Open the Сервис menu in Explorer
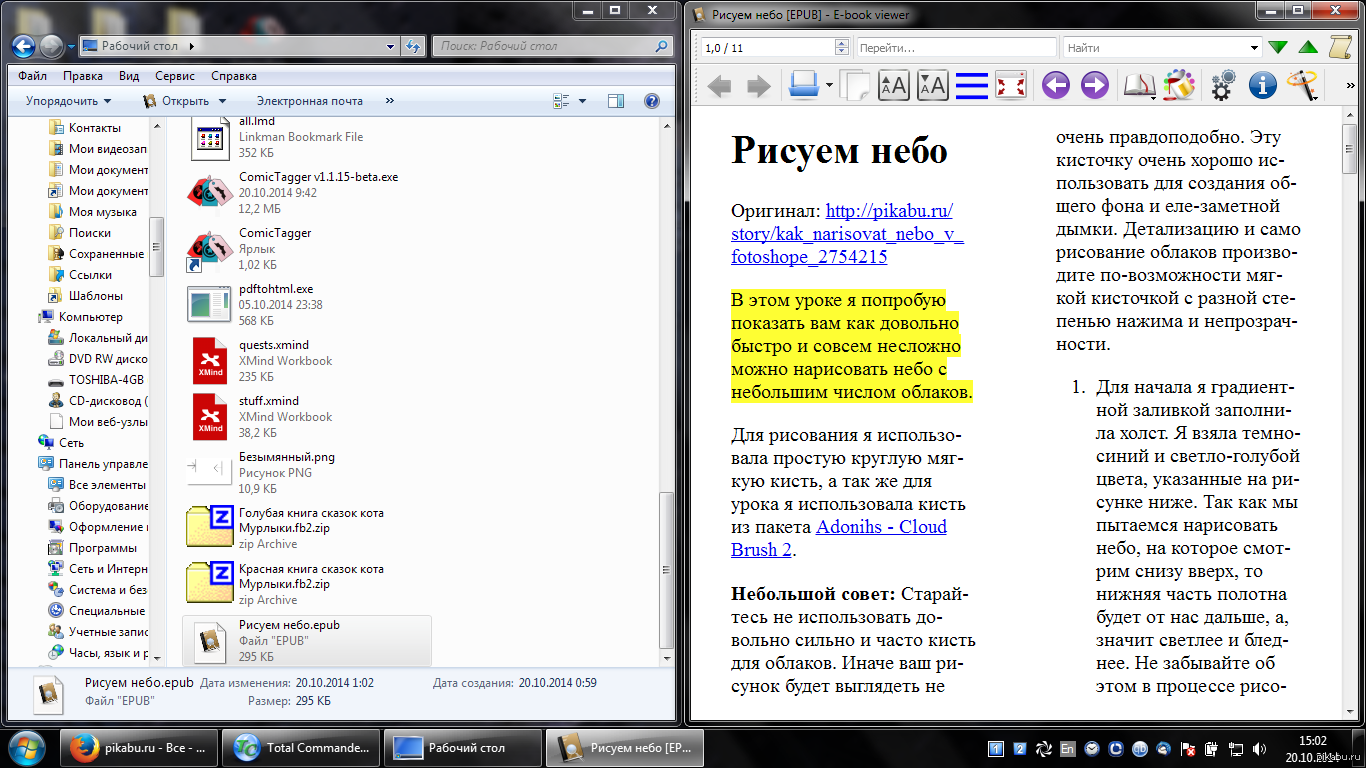1366x768 pixels. (x=175, y=76)
